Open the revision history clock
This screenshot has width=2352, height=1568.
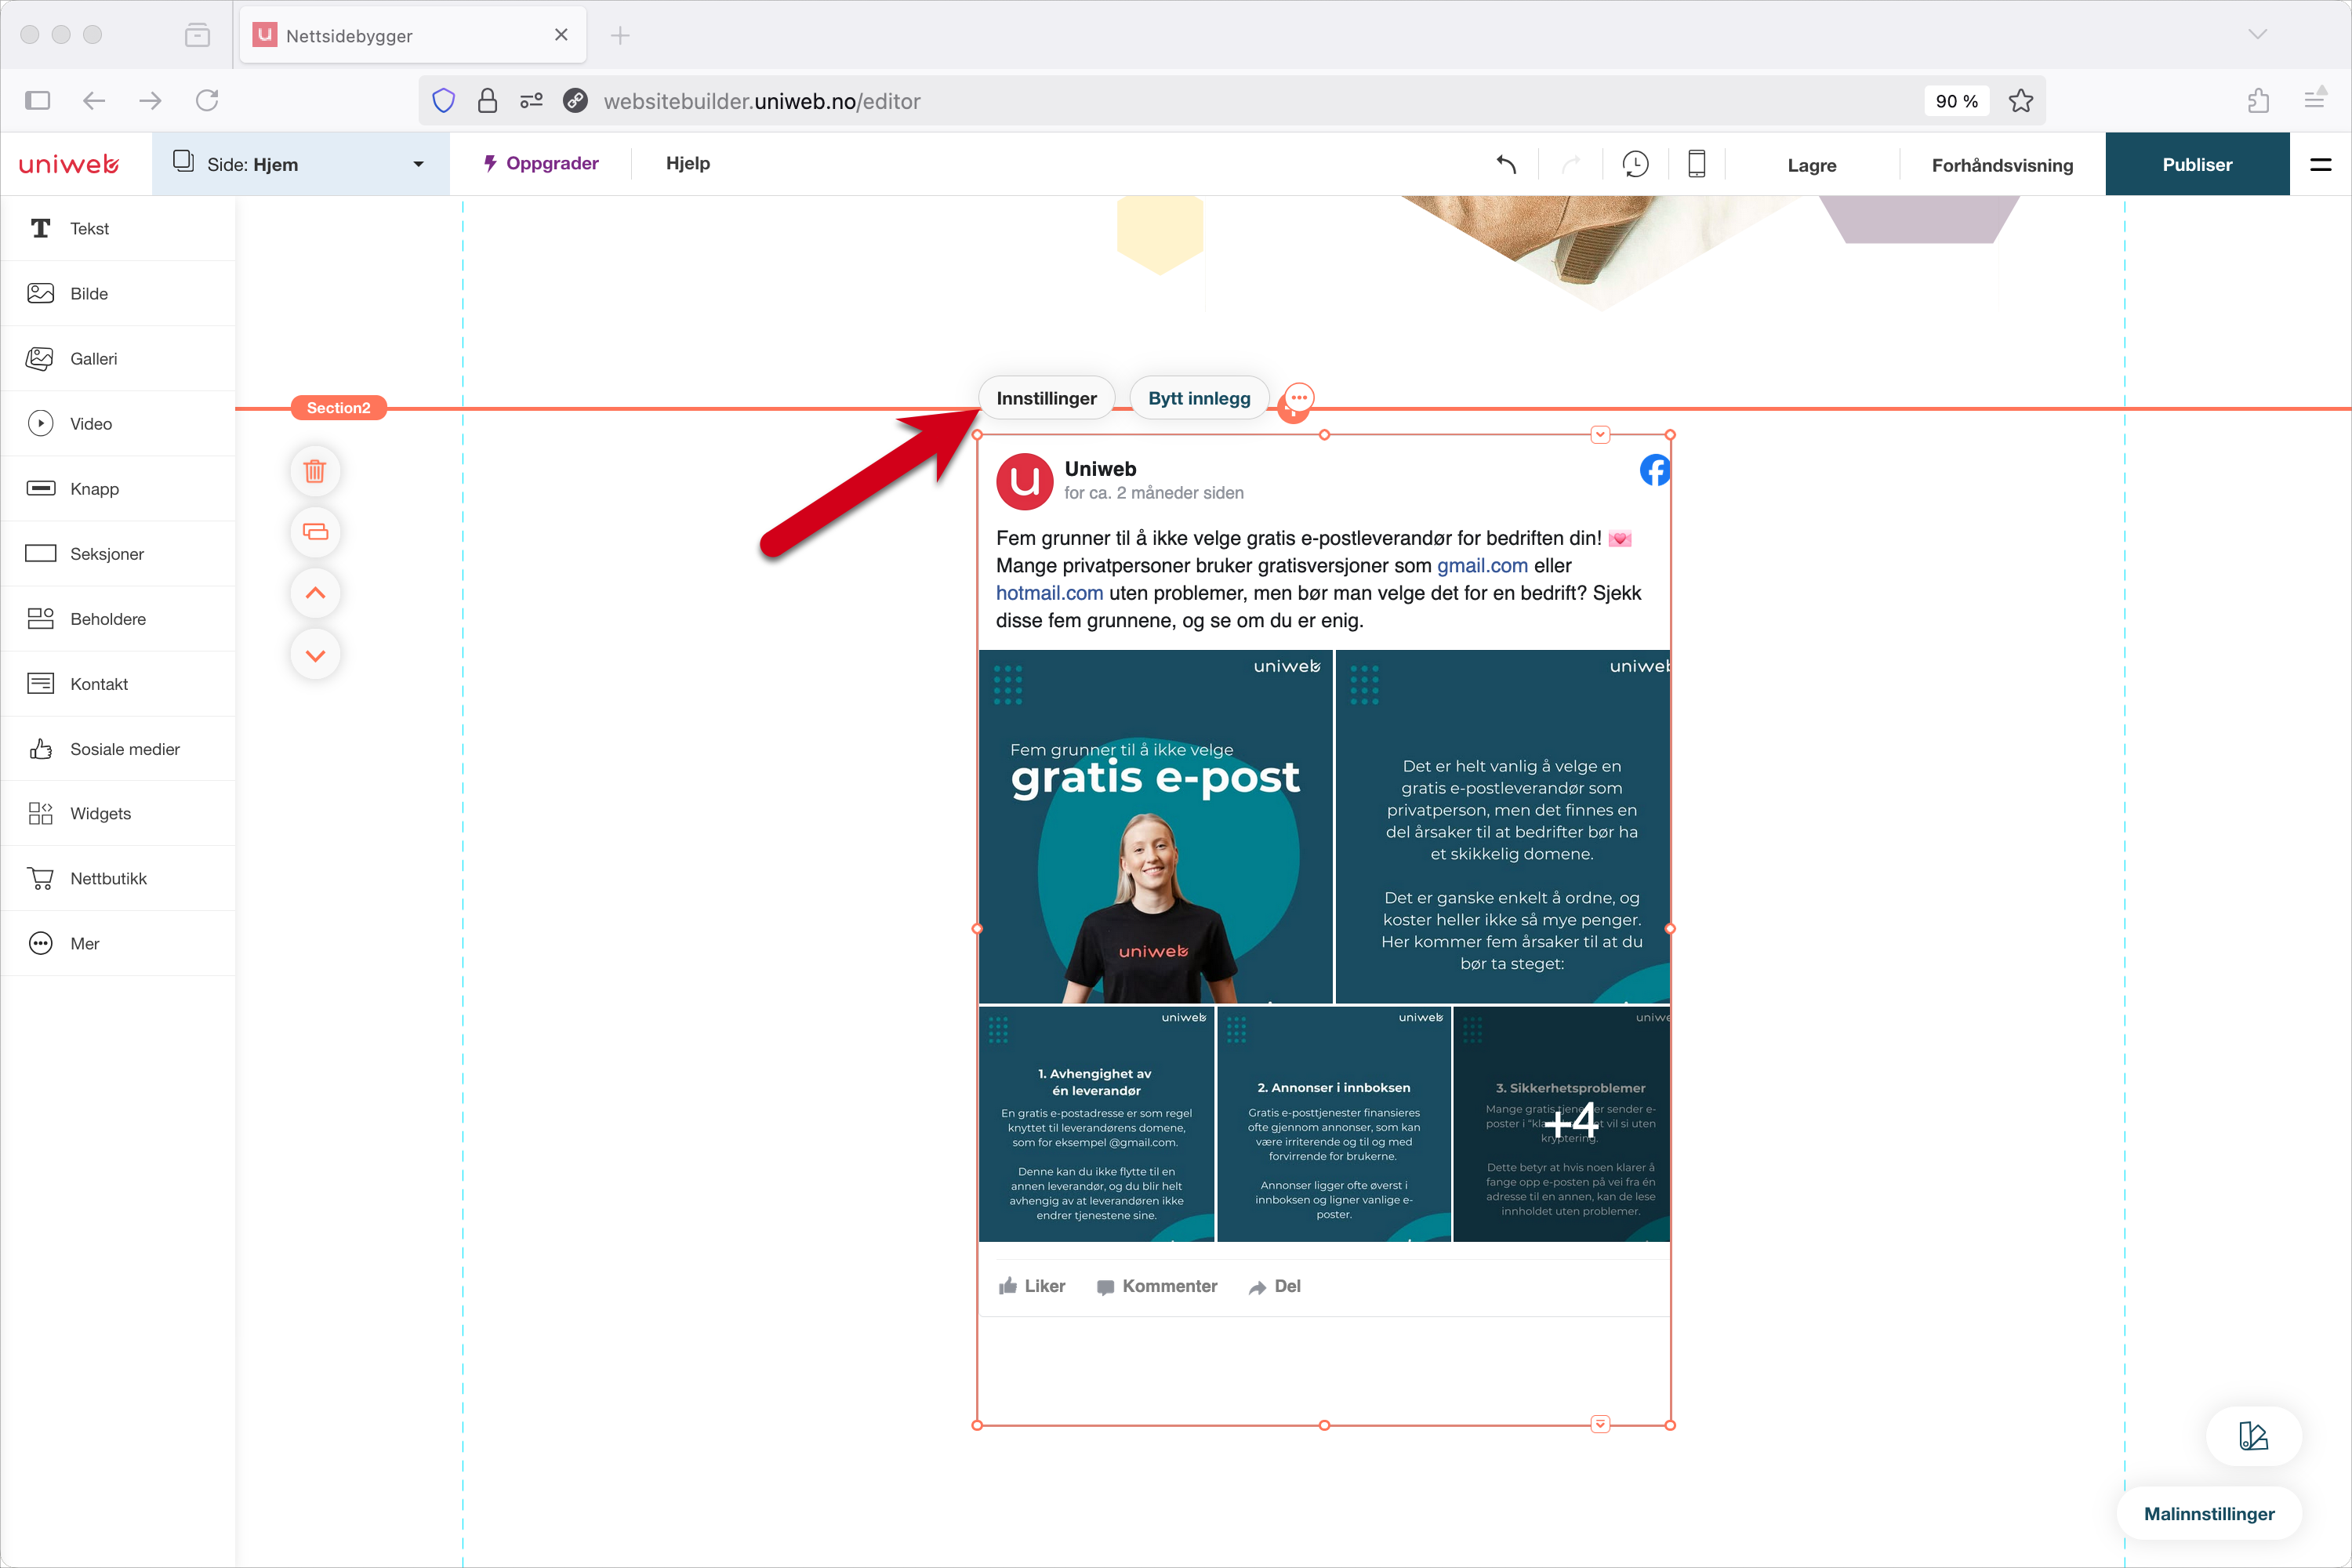point(1635,164)
